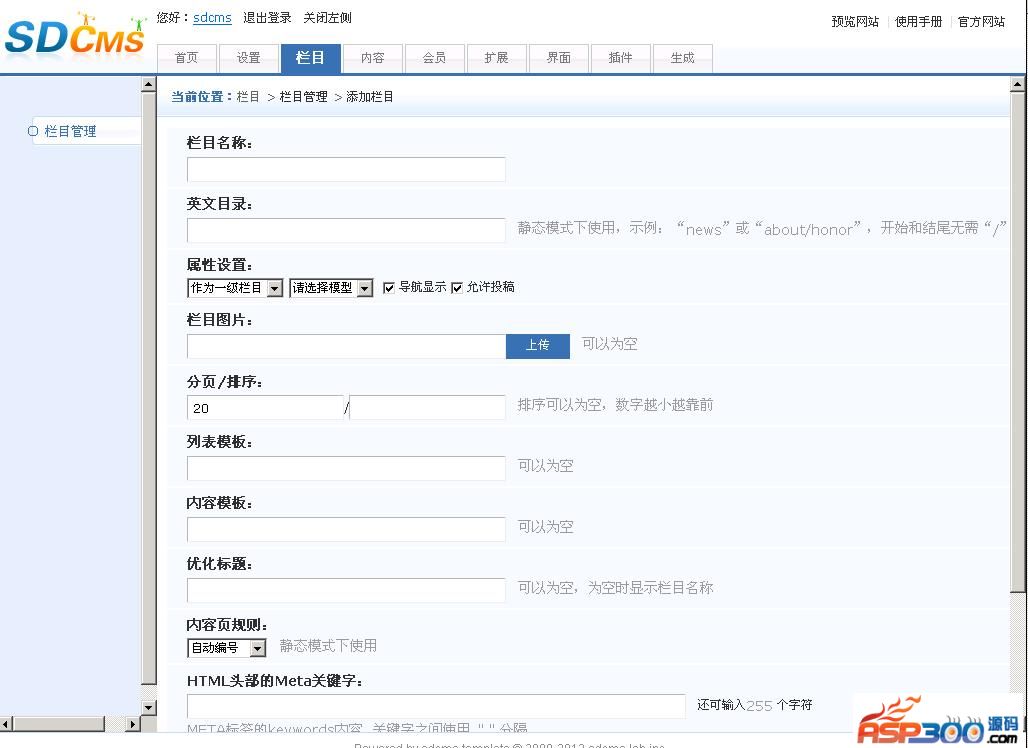Click the main panel vertical scrollbar thumb
Screen dimensions: 1028x748
1018,341
